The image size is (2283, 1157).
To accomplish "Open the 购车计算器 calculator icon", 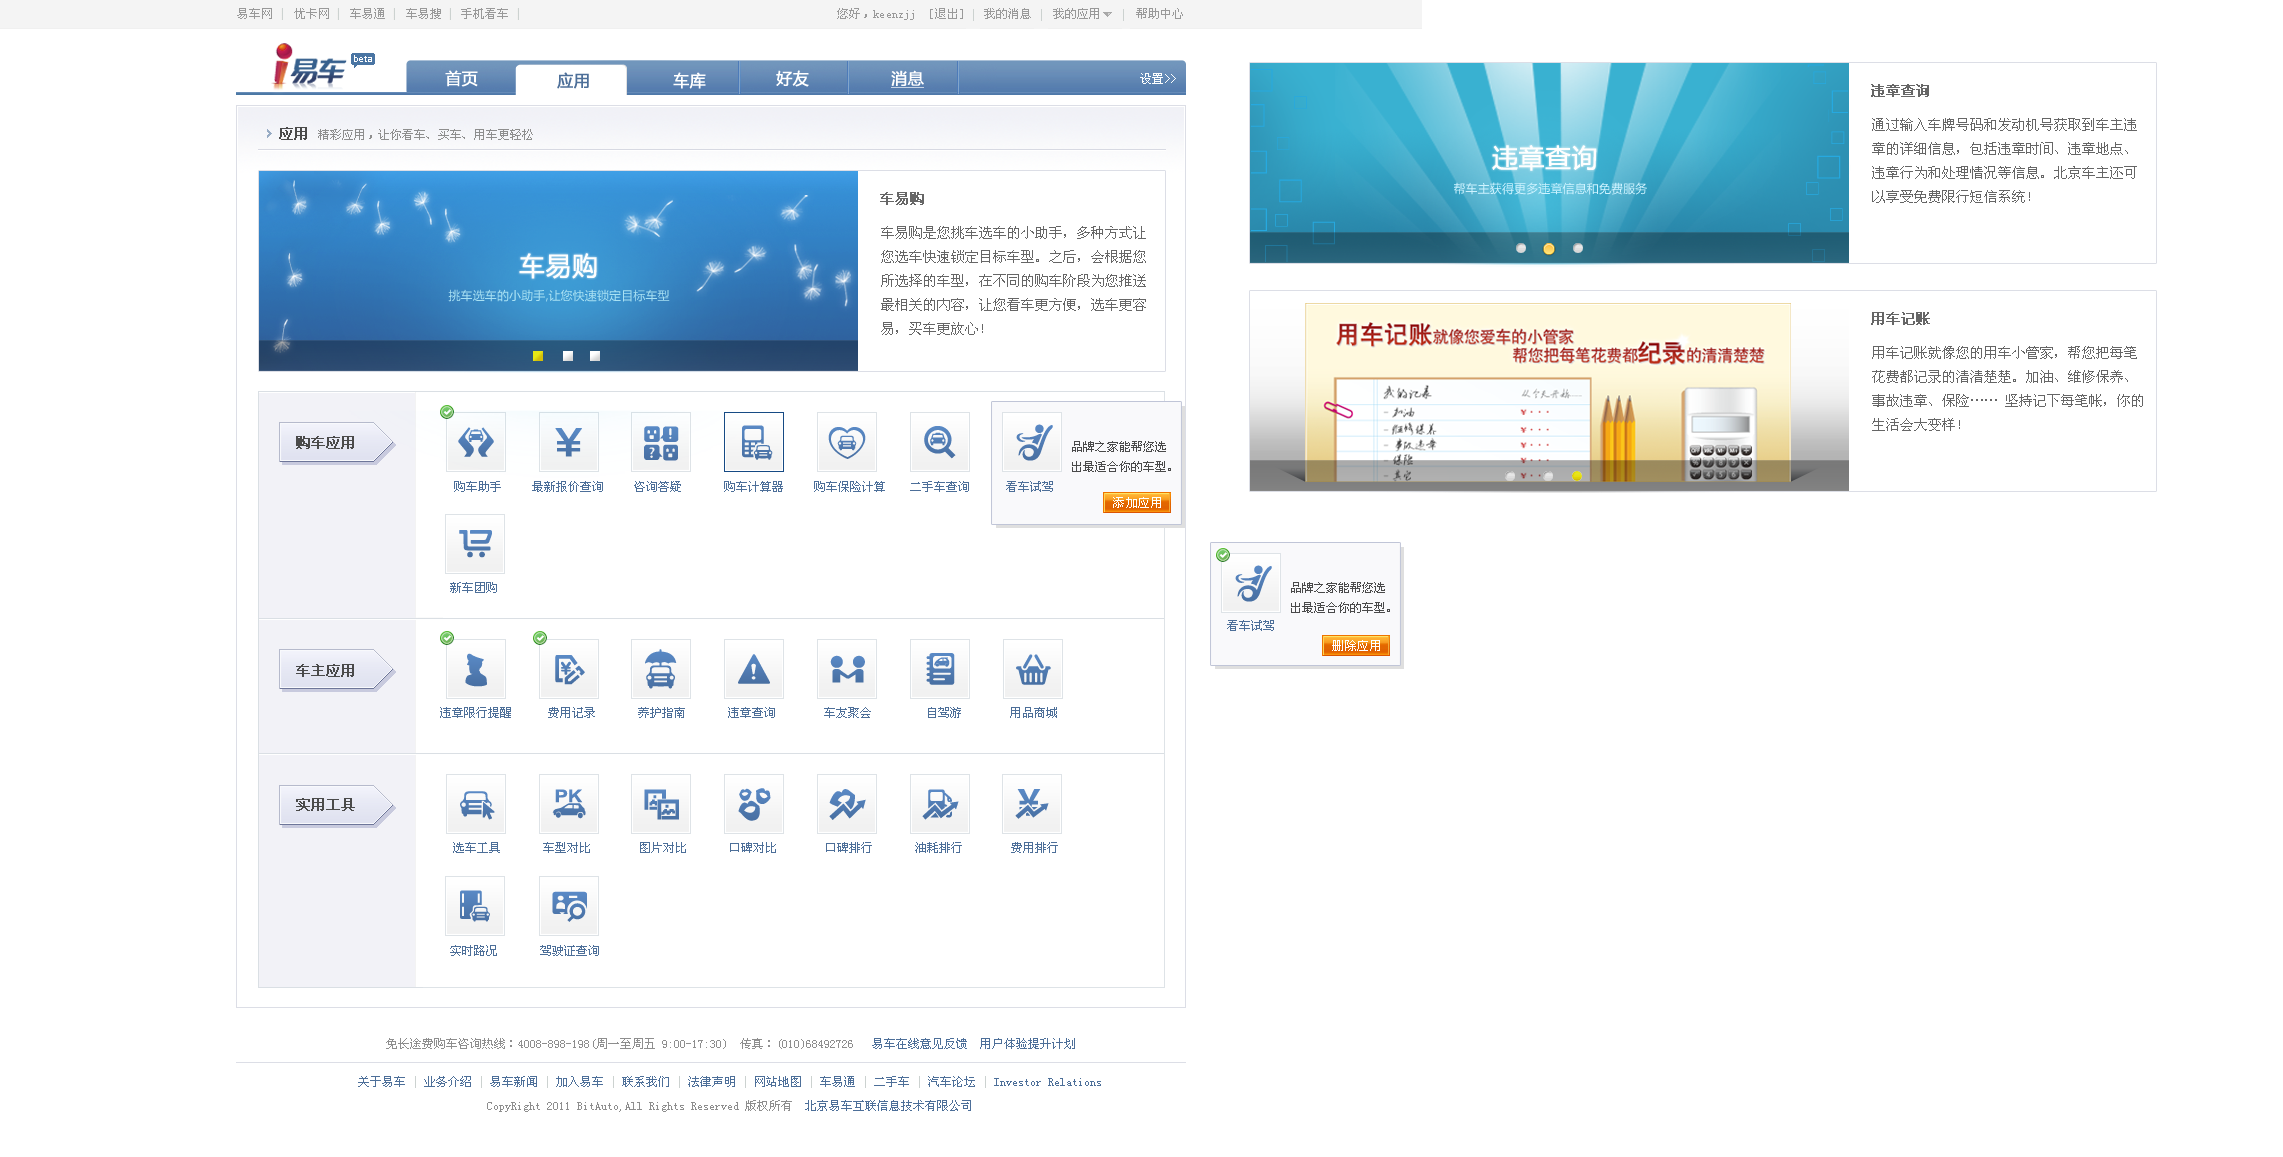I will click(x=753, y=442).
